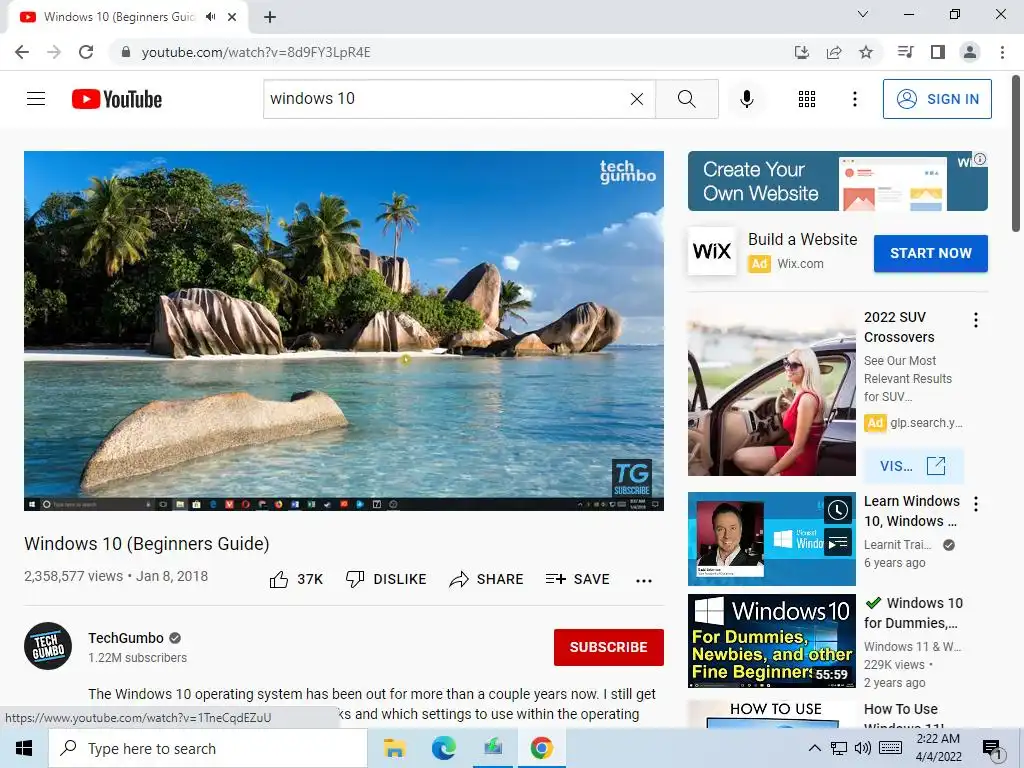Image resolution: width=1024 pixels, height=768 pixels.
Task: Open the media control icon in Chrome toolbar
Action: point(905,52)
